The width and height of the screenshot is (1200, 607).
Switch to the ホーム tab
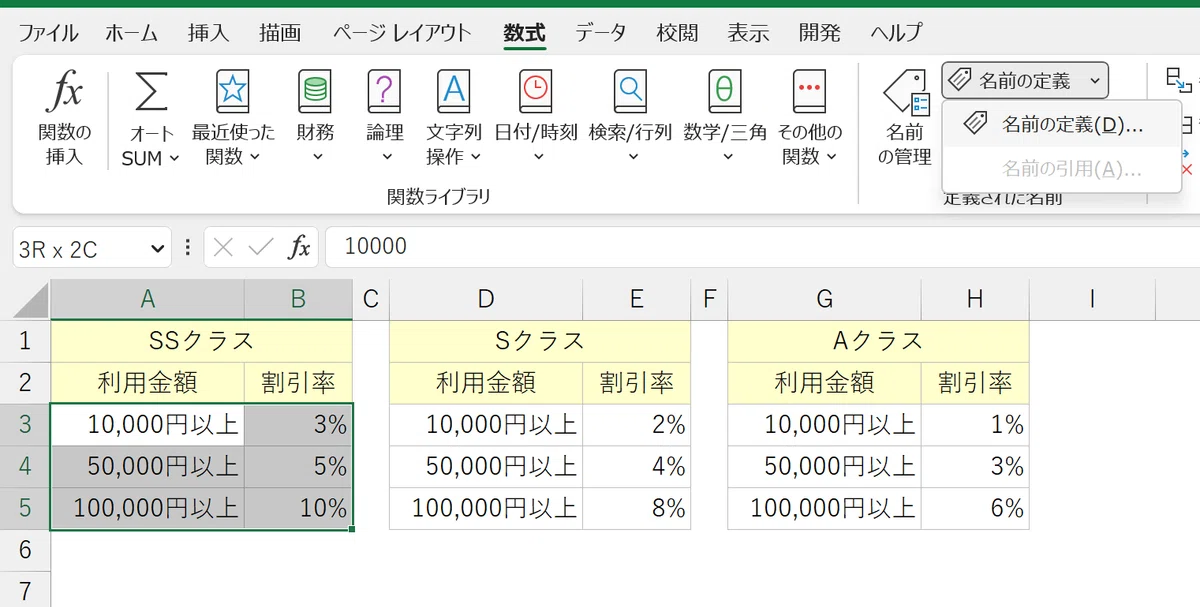(x=131, y=32)
